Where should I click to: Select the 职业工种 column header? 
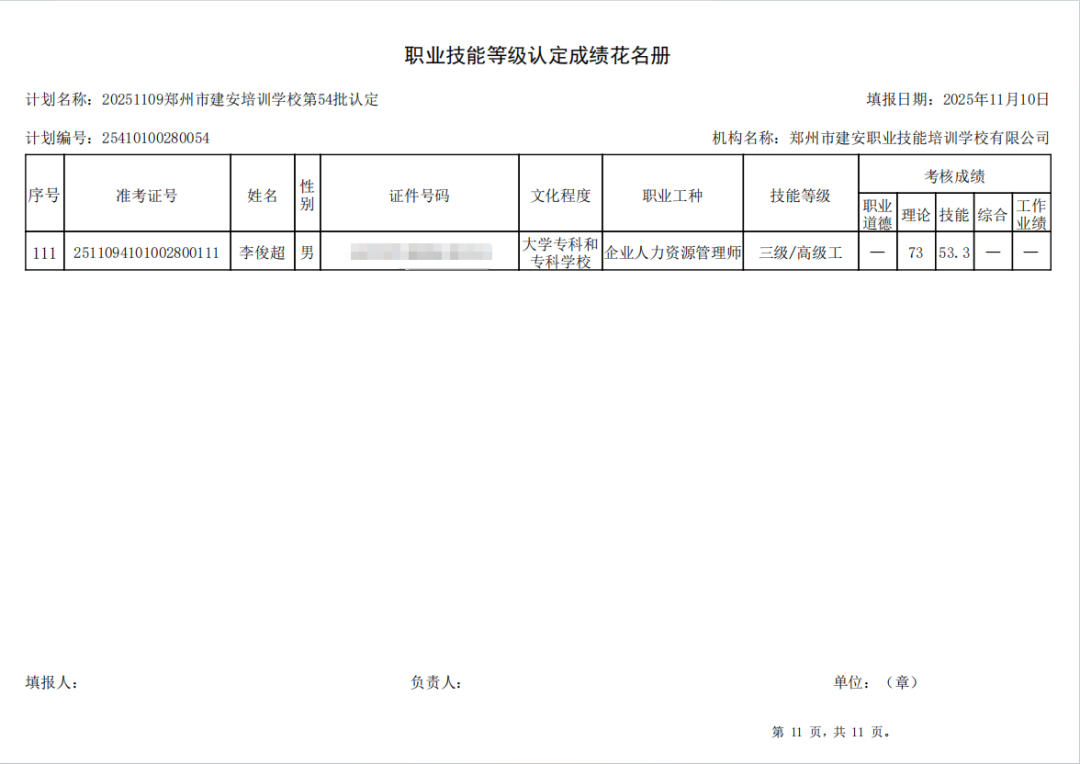click(672, 196)
